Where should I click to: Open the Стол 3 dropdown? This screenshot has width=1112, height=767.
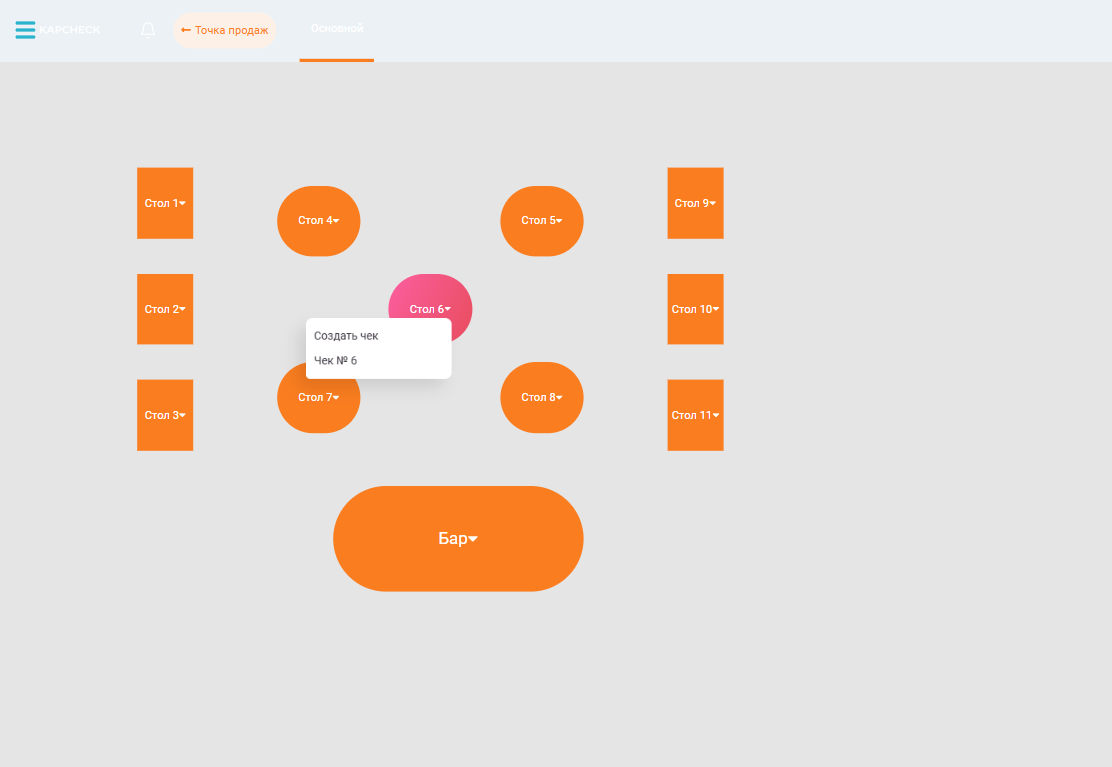[165, 415]
